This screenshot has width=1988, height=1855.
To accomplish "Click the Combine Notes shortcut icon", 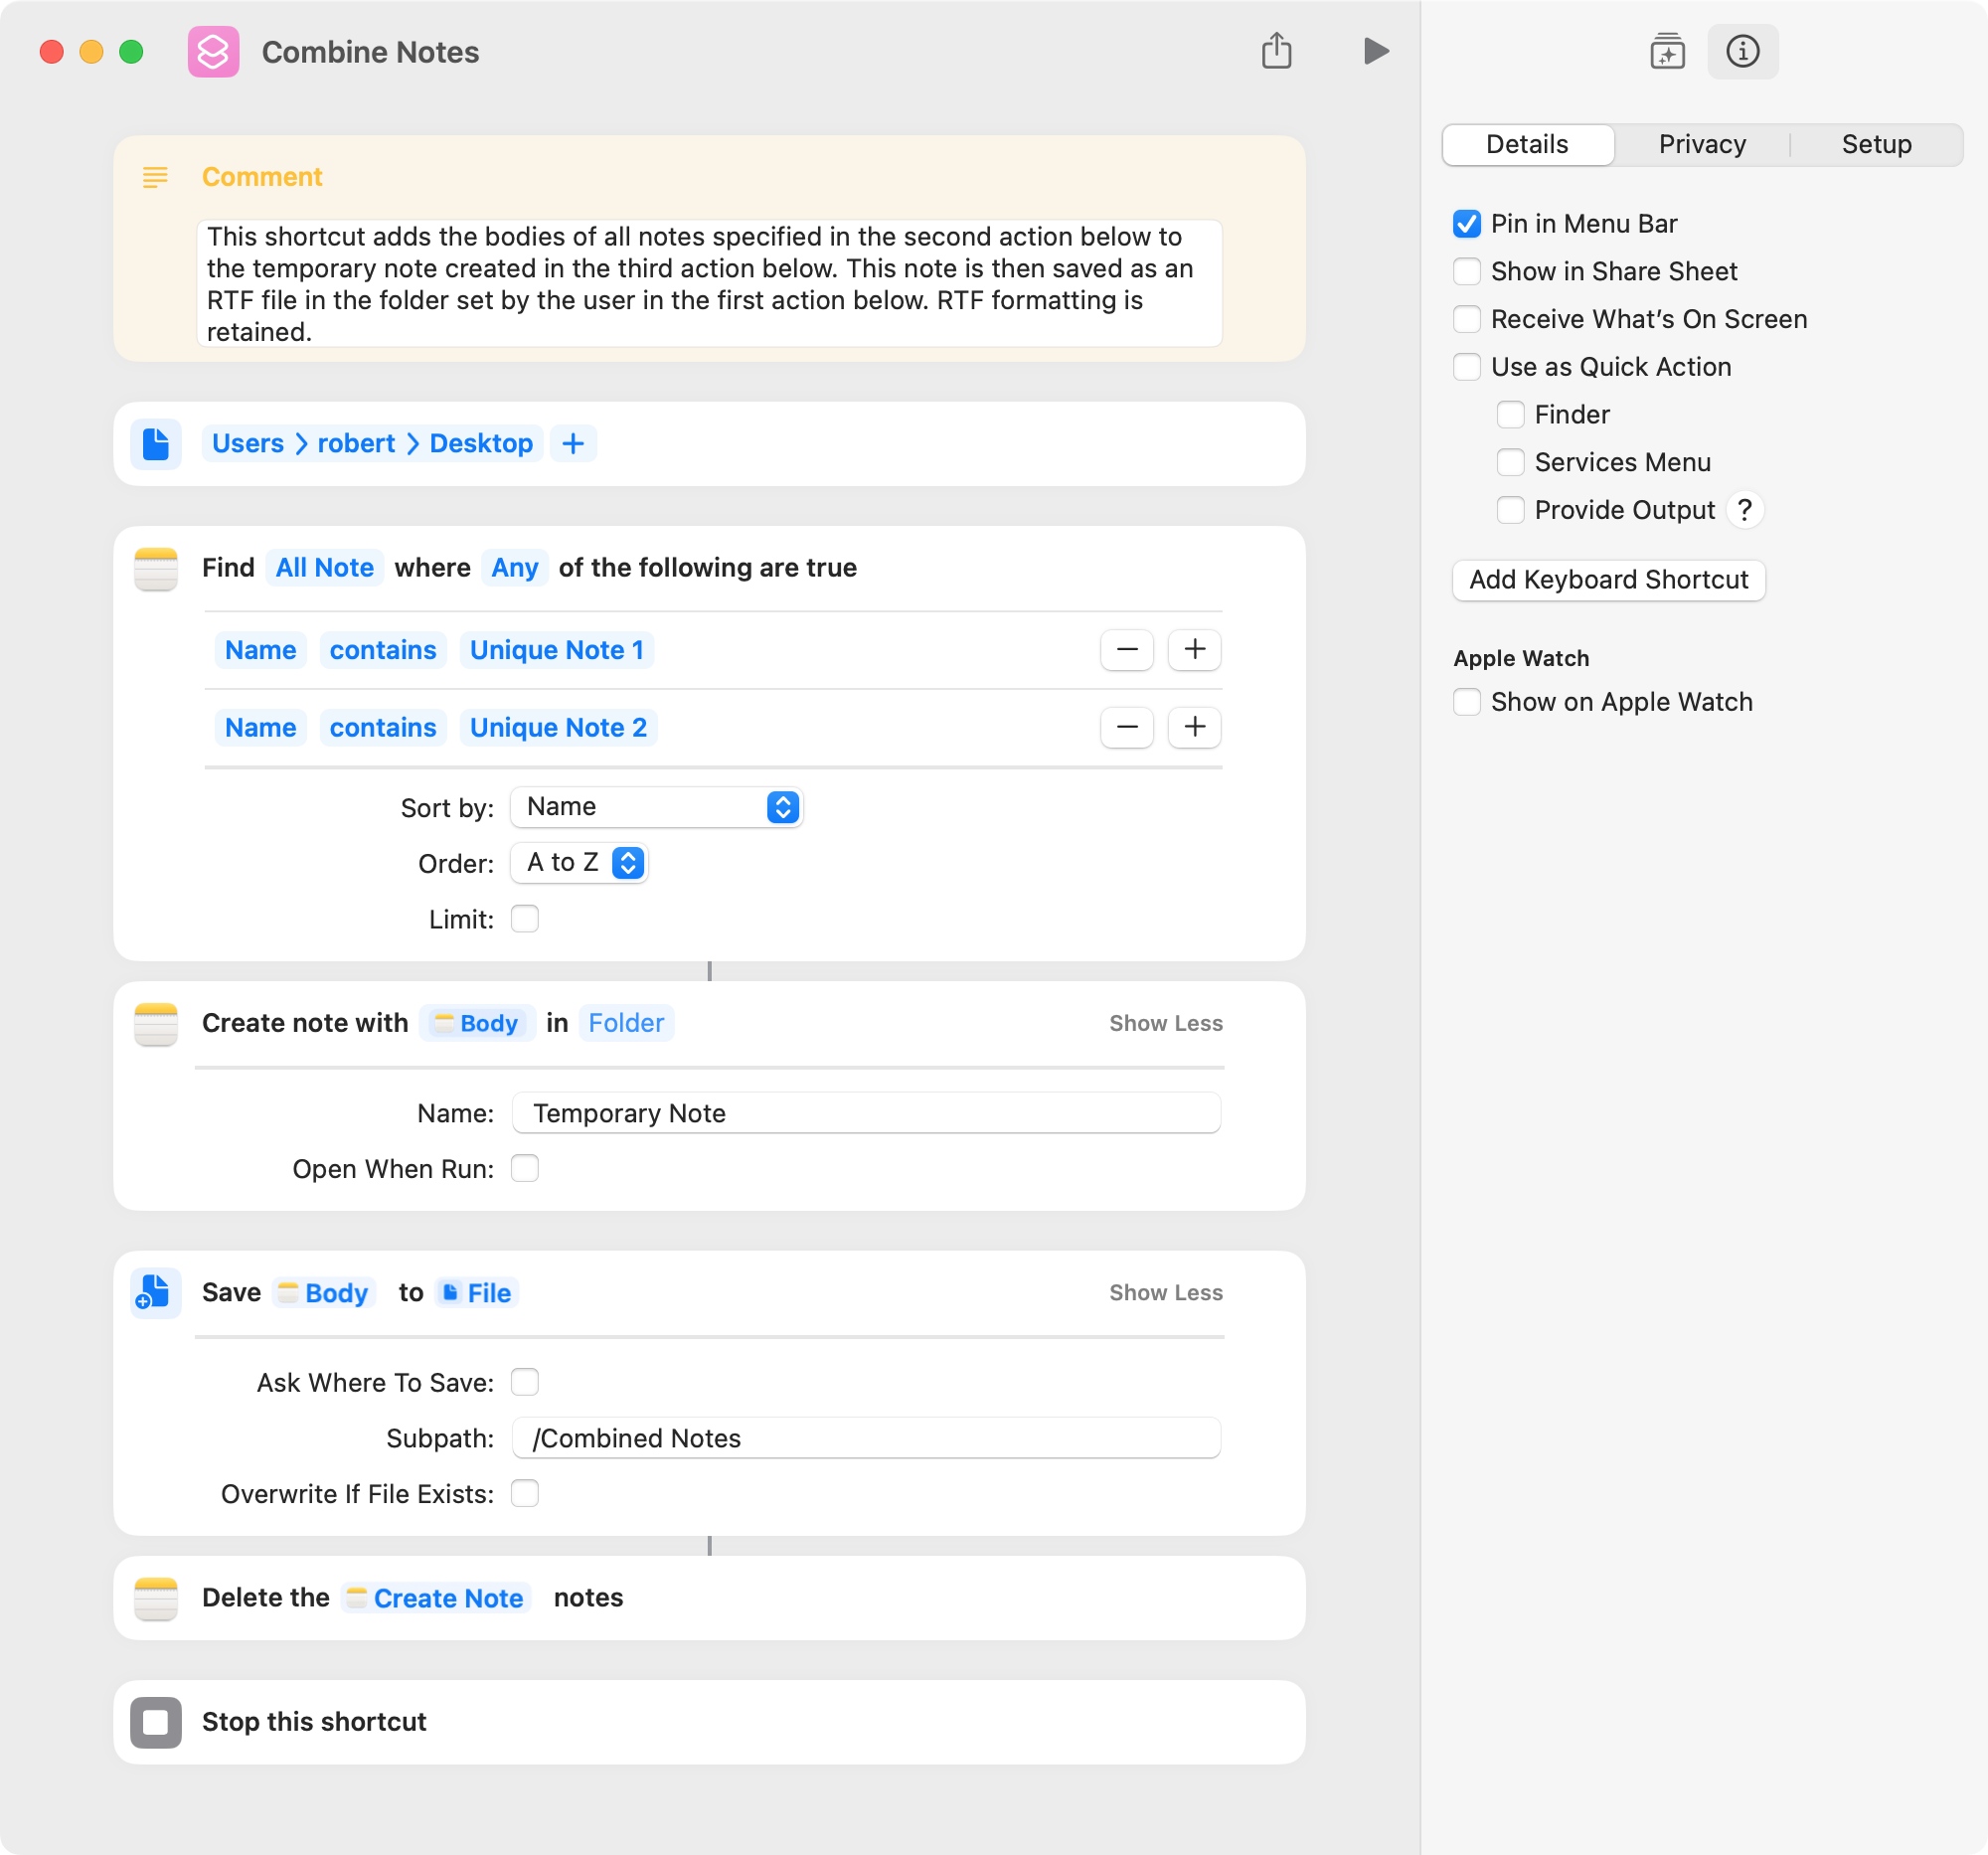I will [213, 52].
